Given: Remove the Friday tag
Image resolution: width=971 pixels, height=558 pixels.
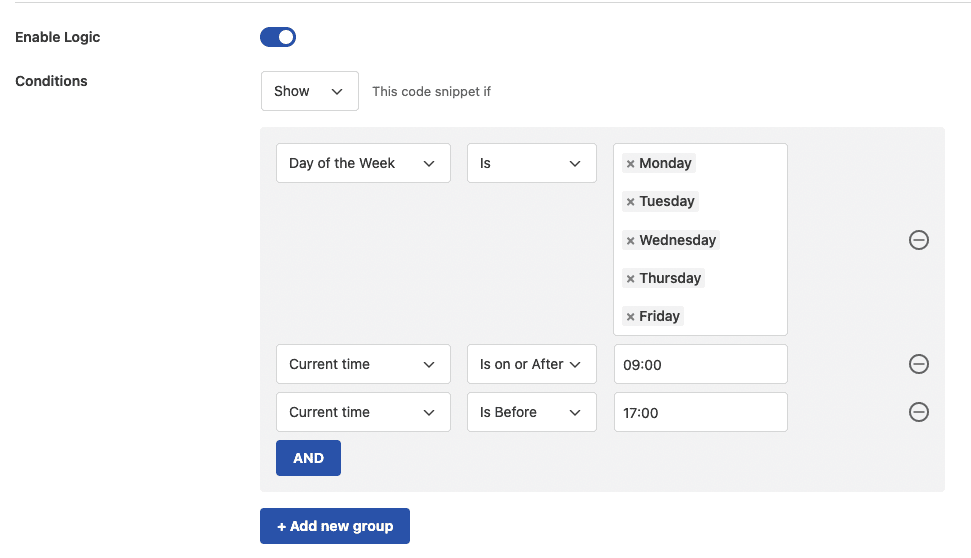Looking at the screenshot, I should click(x=630, y=316).
